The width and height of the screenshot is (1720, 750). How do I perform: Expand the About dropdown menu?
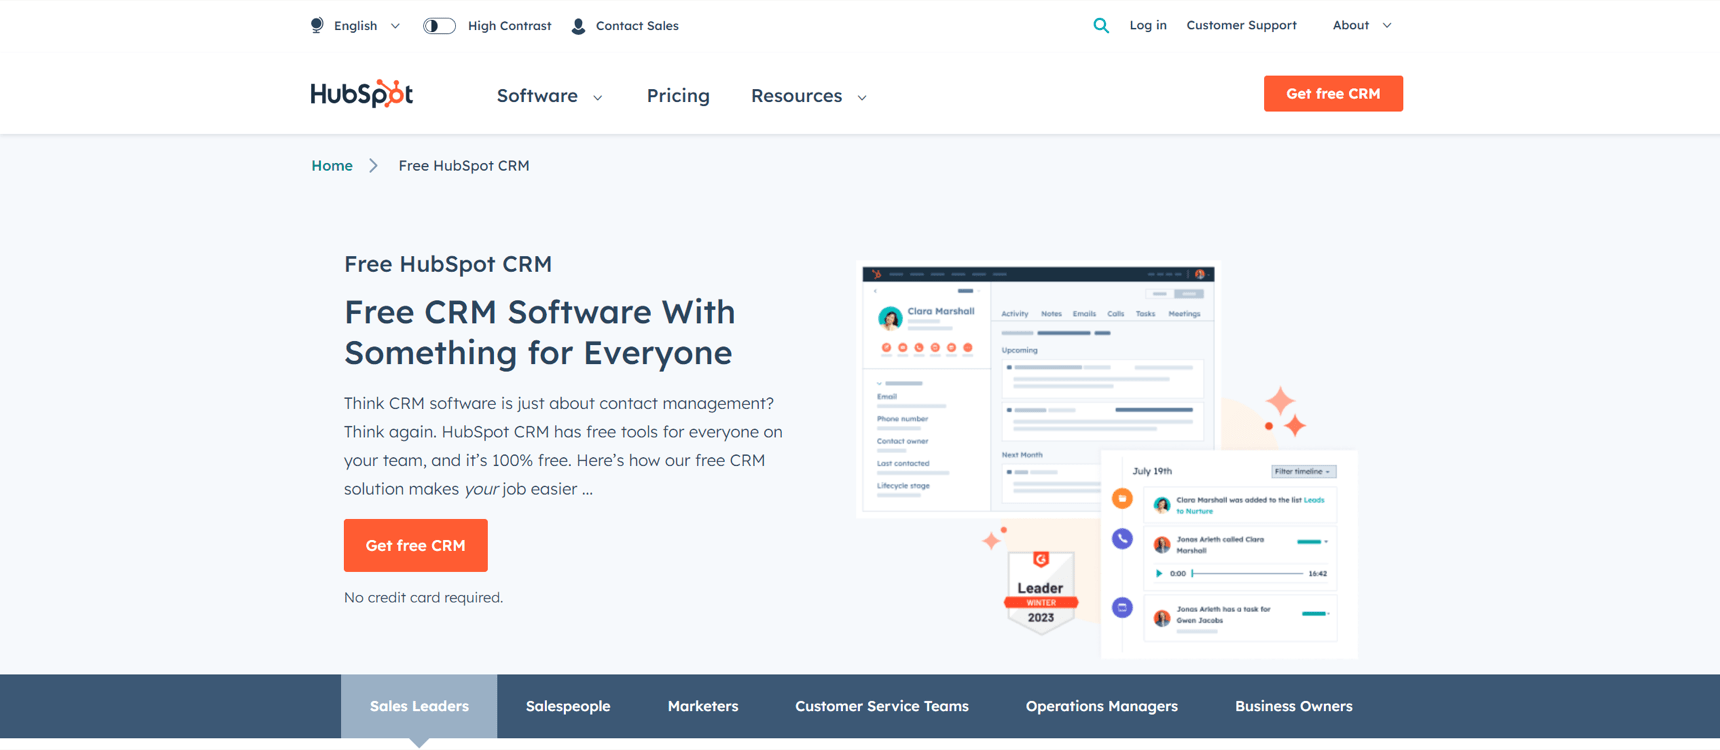(x=1362, y=25)
